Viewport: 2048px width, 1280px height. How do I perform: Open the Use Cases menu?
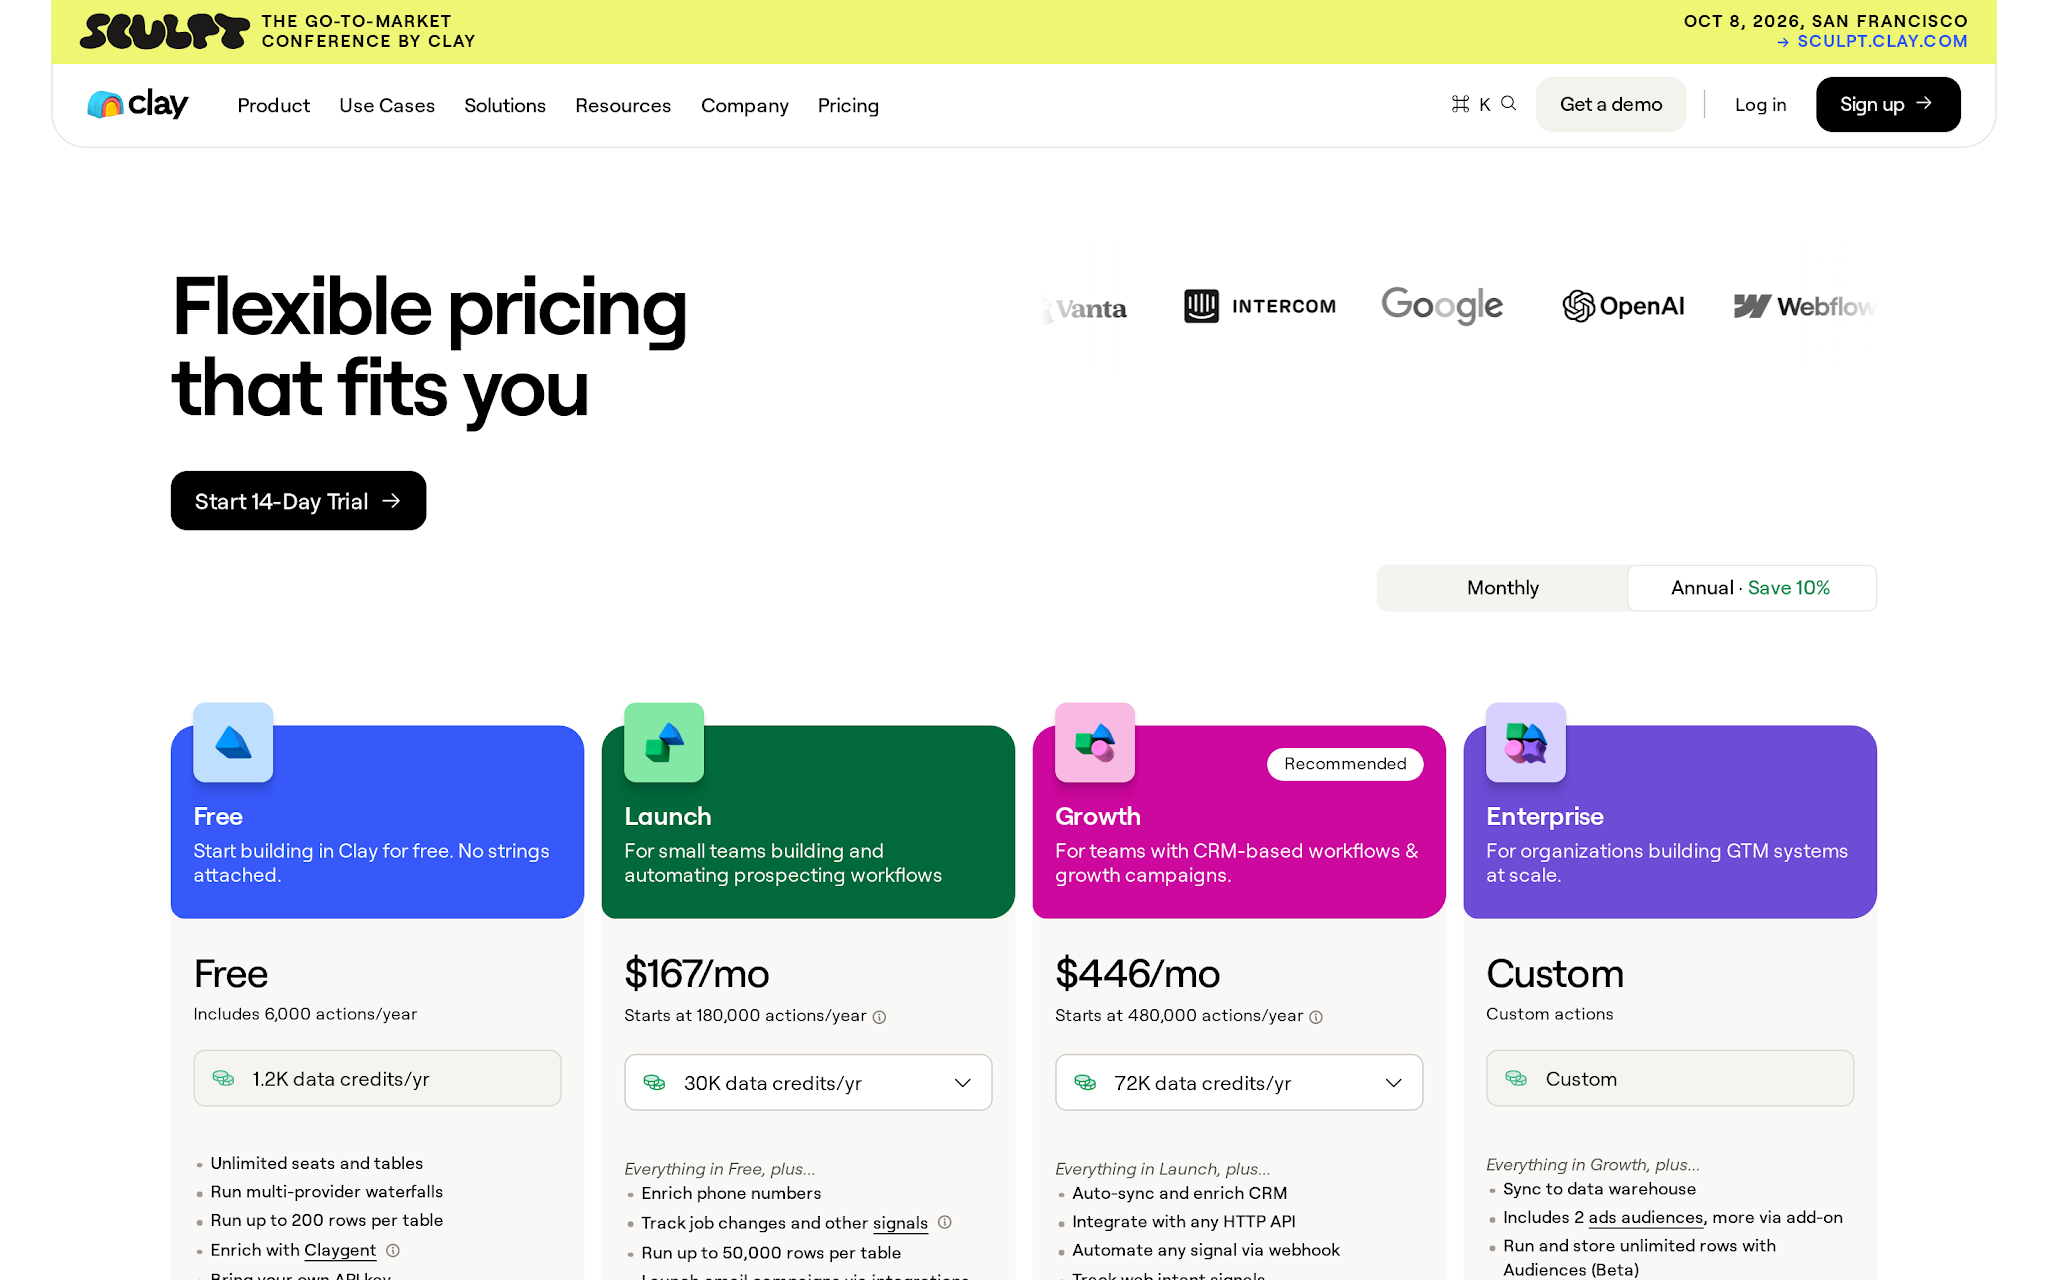(x=387, y=105)
